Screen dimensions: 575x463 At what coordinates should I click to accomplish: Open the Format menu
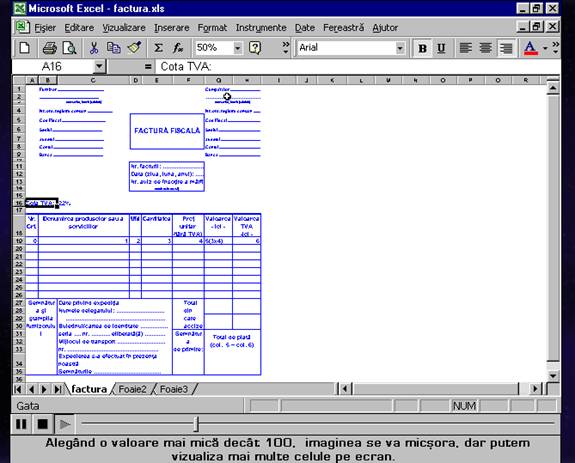pyautogui.click(x=212, y=28)
